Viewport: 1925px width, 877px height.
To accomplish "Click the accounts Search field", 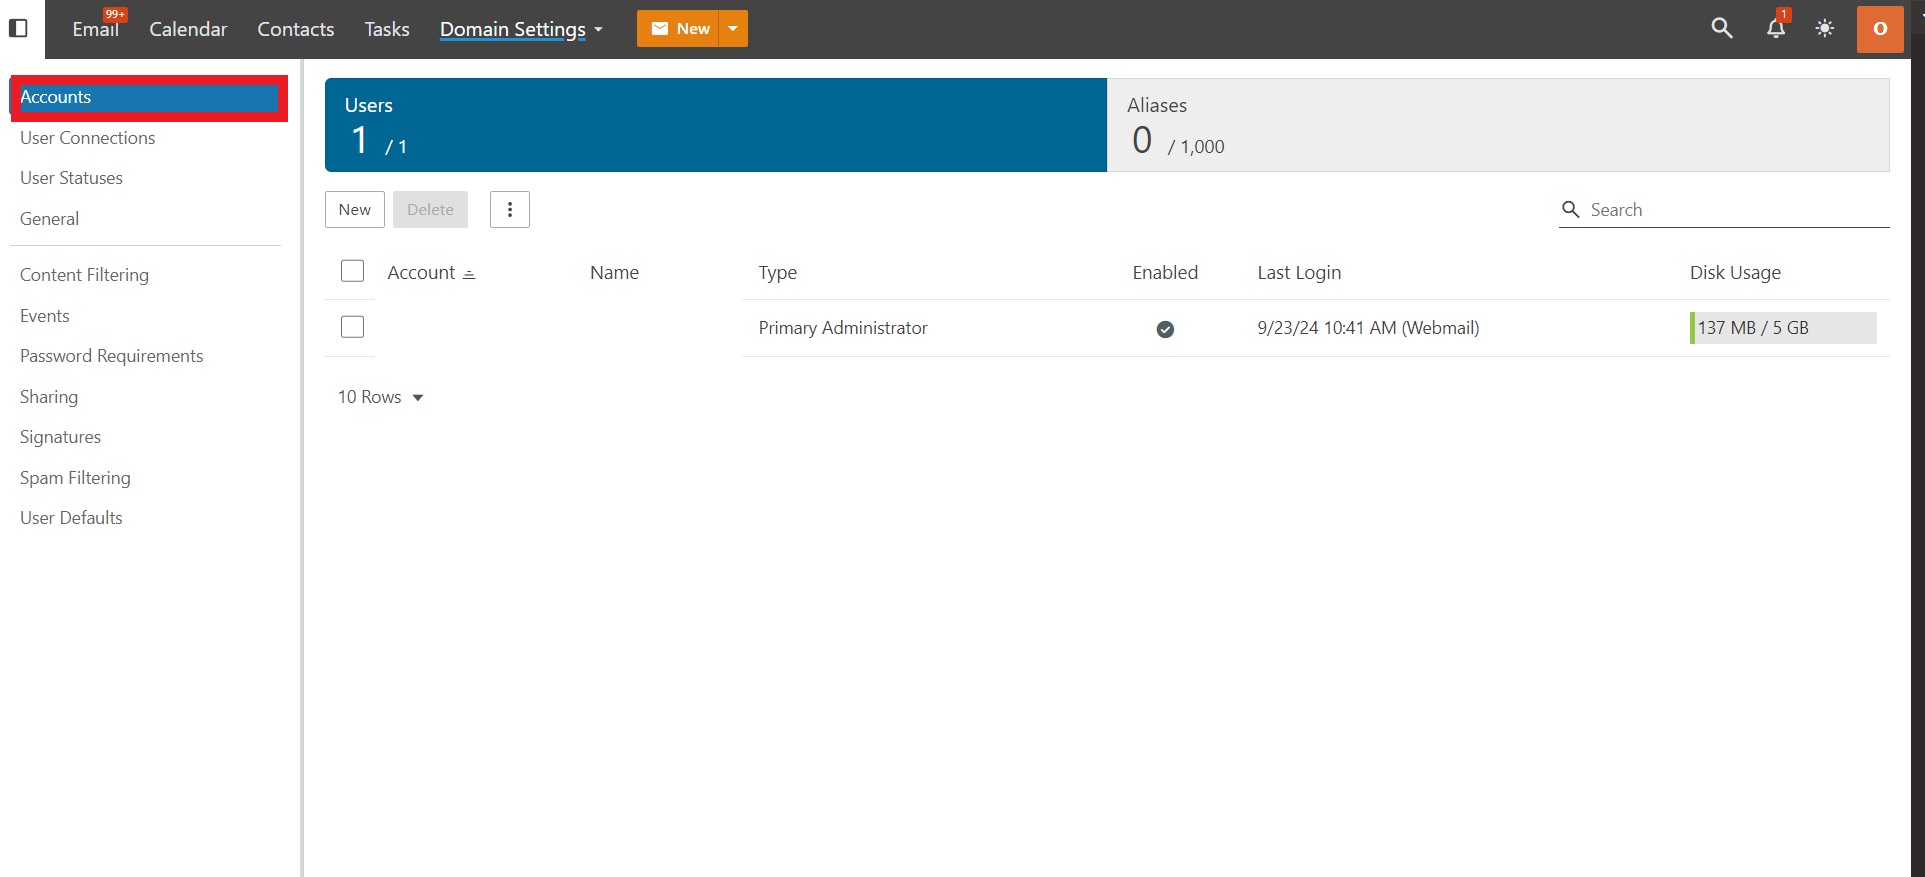I will pos(1724,210).
